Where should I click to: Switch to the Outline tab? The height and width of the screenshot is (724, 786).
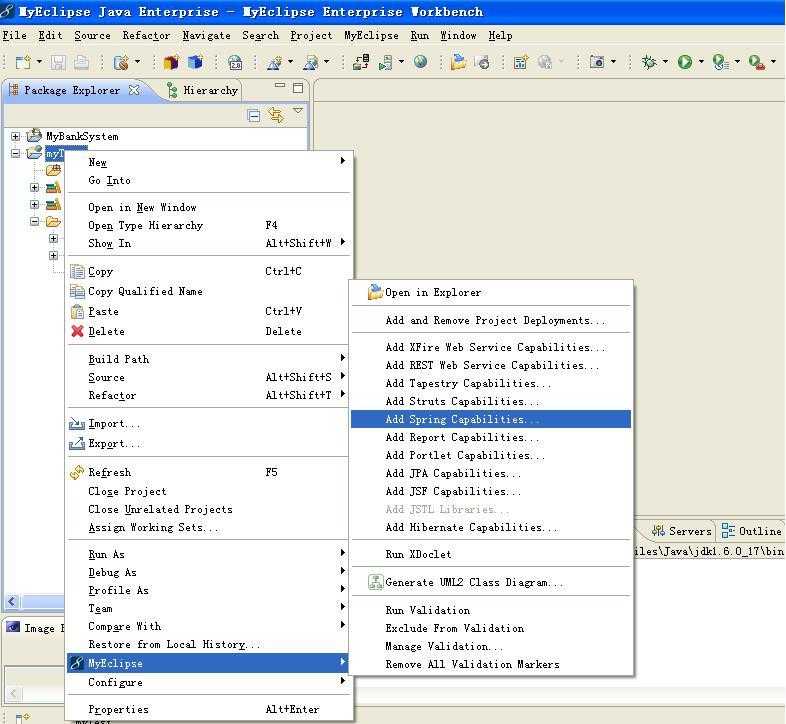[751, 531]
